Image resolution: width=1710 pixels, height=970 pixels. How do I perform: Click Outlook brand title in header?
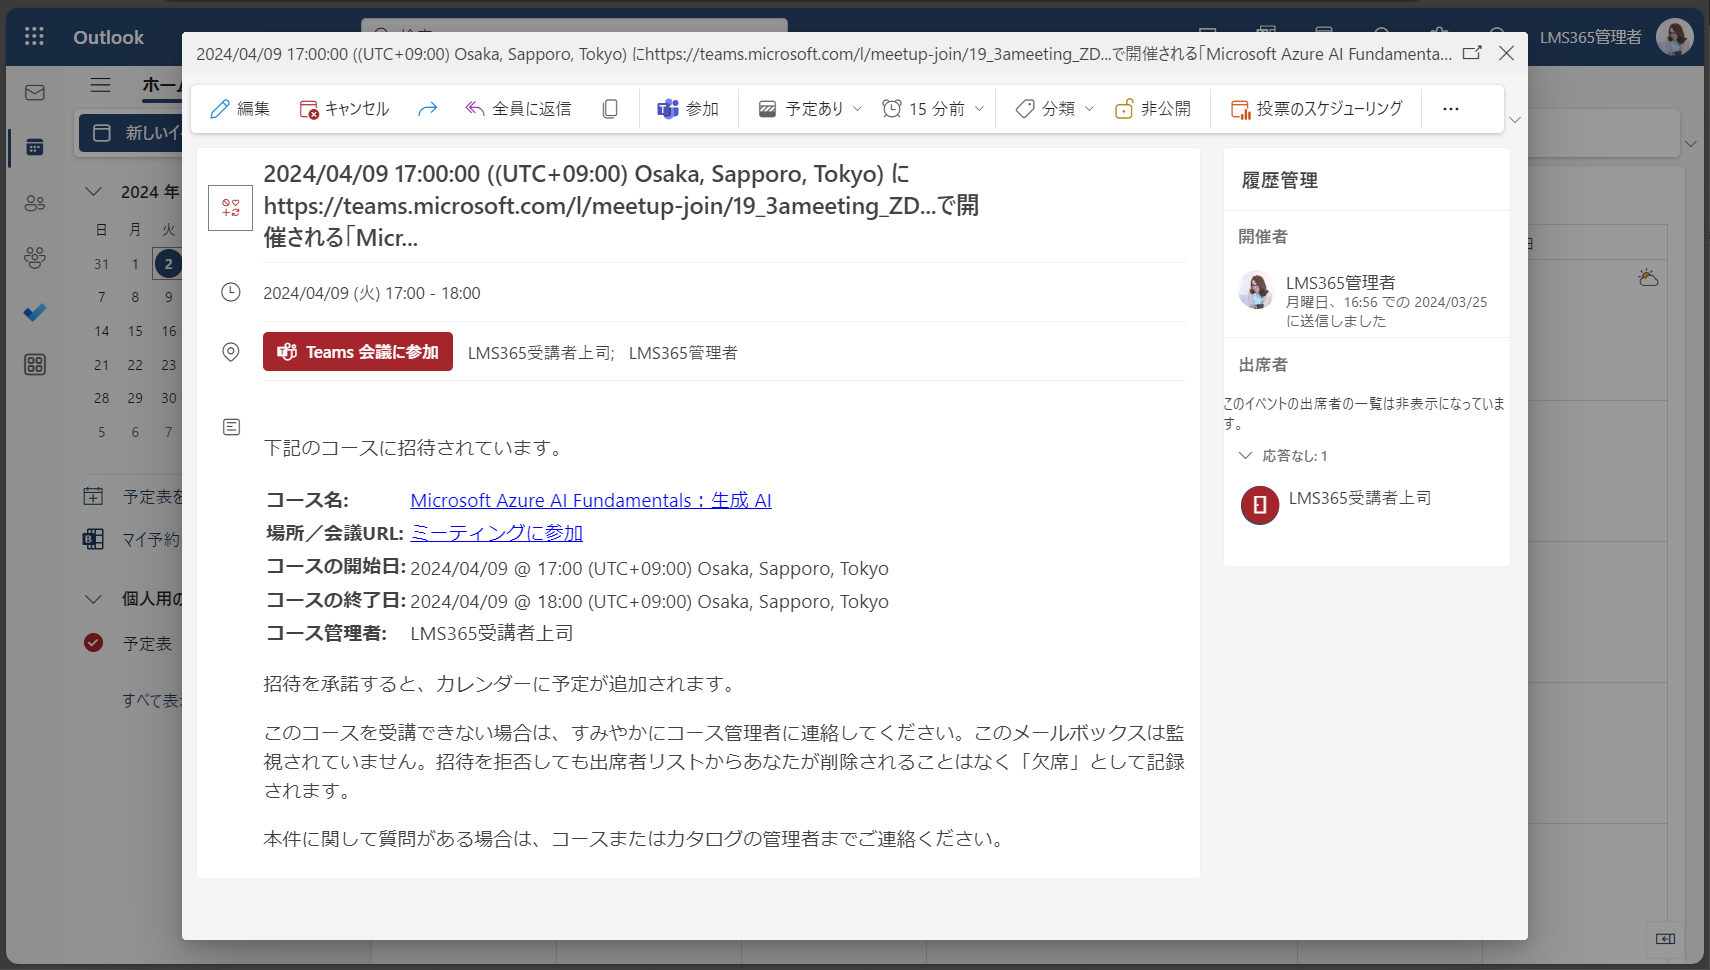pos(108,37)
